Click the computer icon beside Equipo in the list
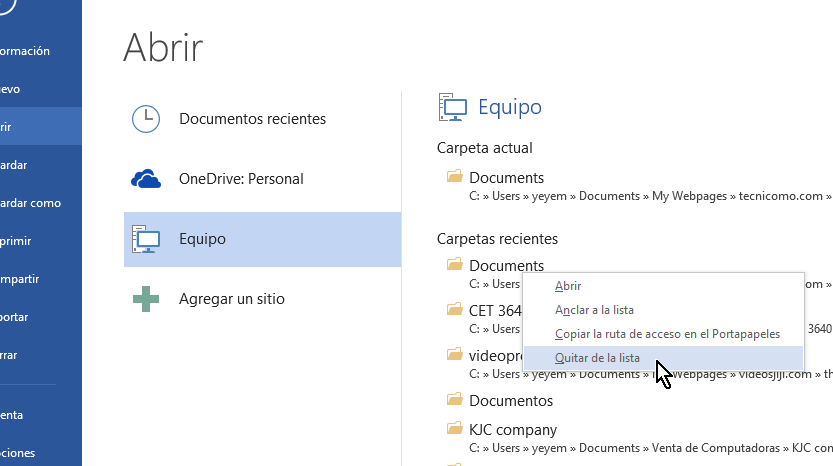The height and width of the screenshot is (466, 833). click(146, 239)
